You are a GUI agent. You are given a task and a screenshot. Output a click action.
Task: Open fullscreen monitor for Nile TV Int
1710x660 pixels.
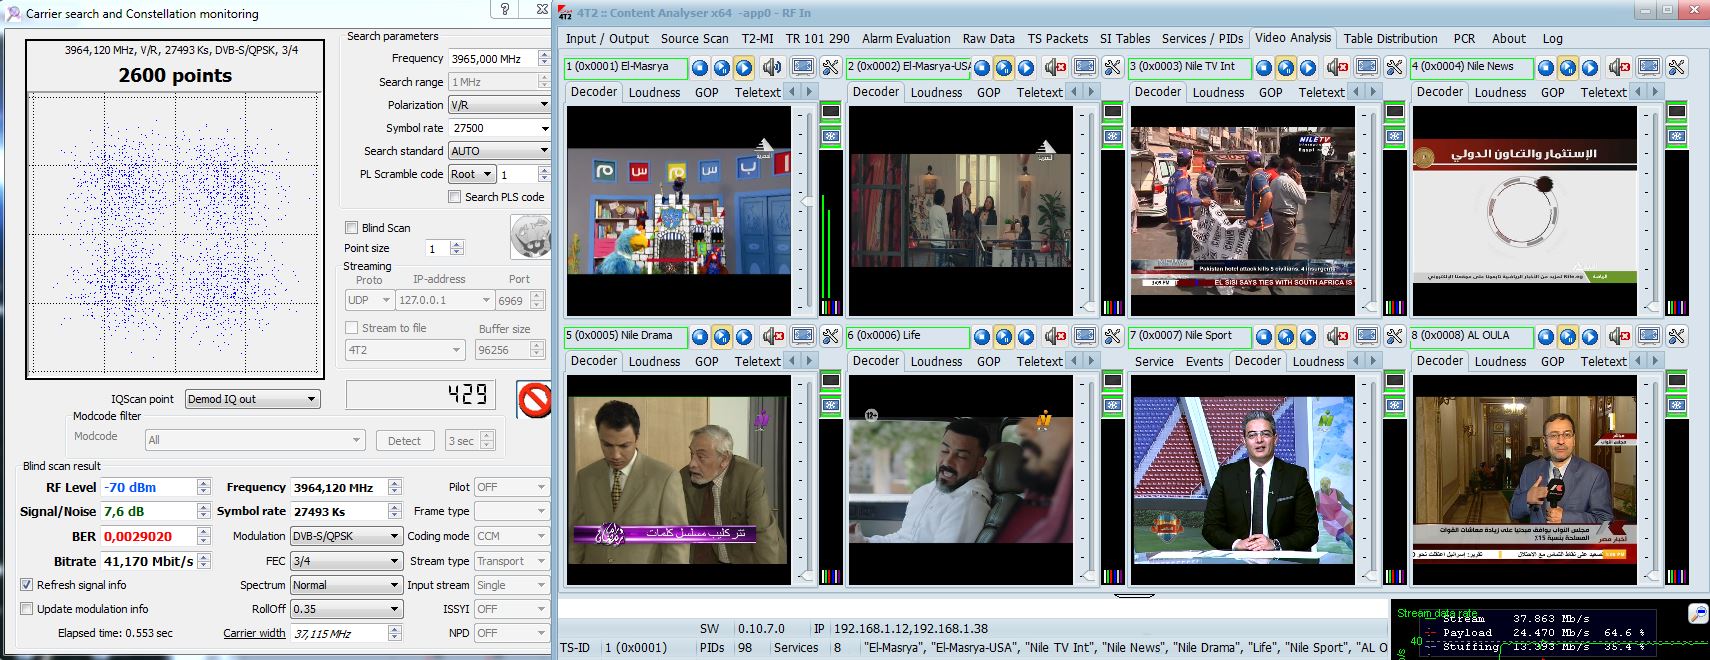[1367, 68]
